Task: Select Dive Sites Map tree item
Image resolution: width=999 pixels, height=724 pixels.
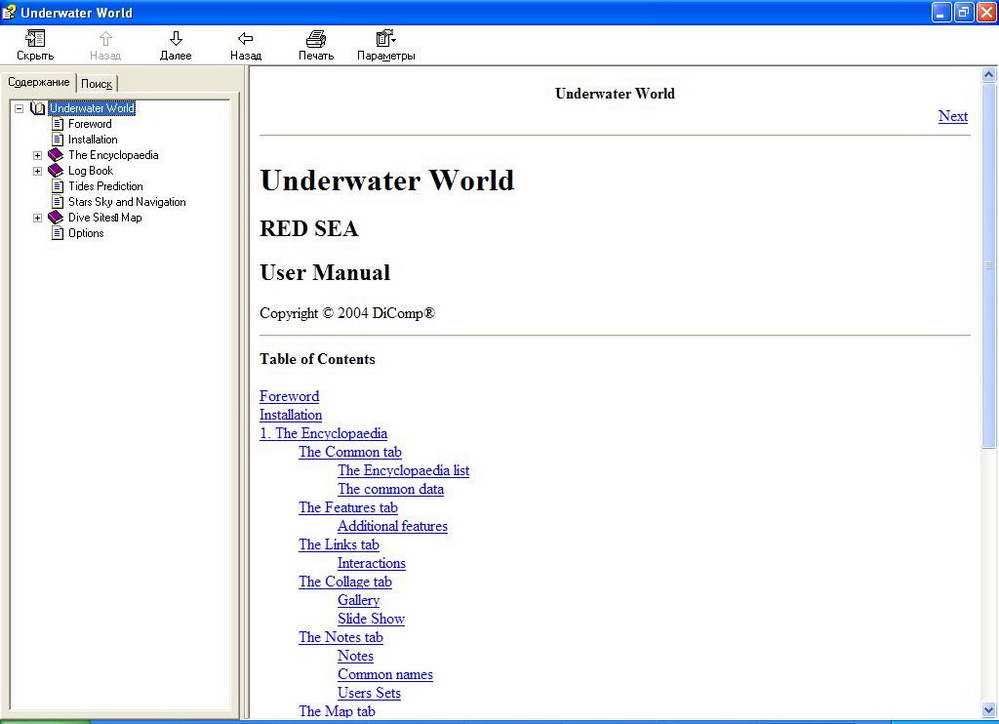Action: [x=105, y=217]
